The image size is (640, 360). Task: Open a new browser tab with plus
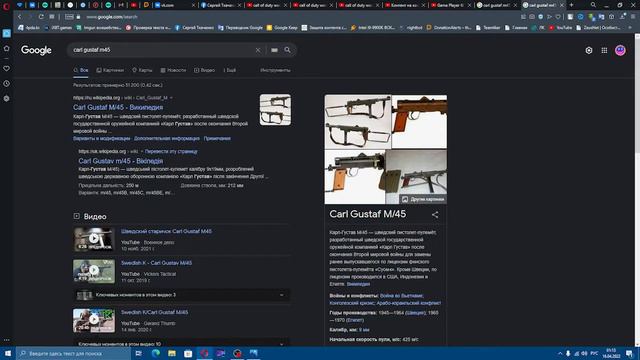[571, 5]
